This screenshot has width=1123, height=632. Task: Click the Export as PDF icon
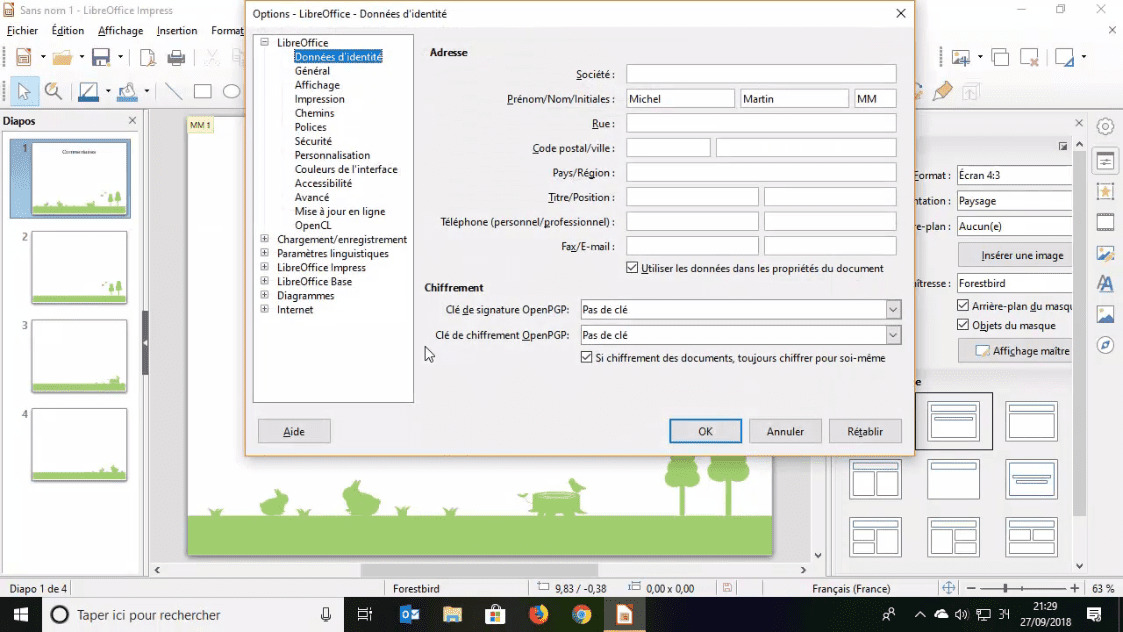pyautogui.click(x=148, y=57)
